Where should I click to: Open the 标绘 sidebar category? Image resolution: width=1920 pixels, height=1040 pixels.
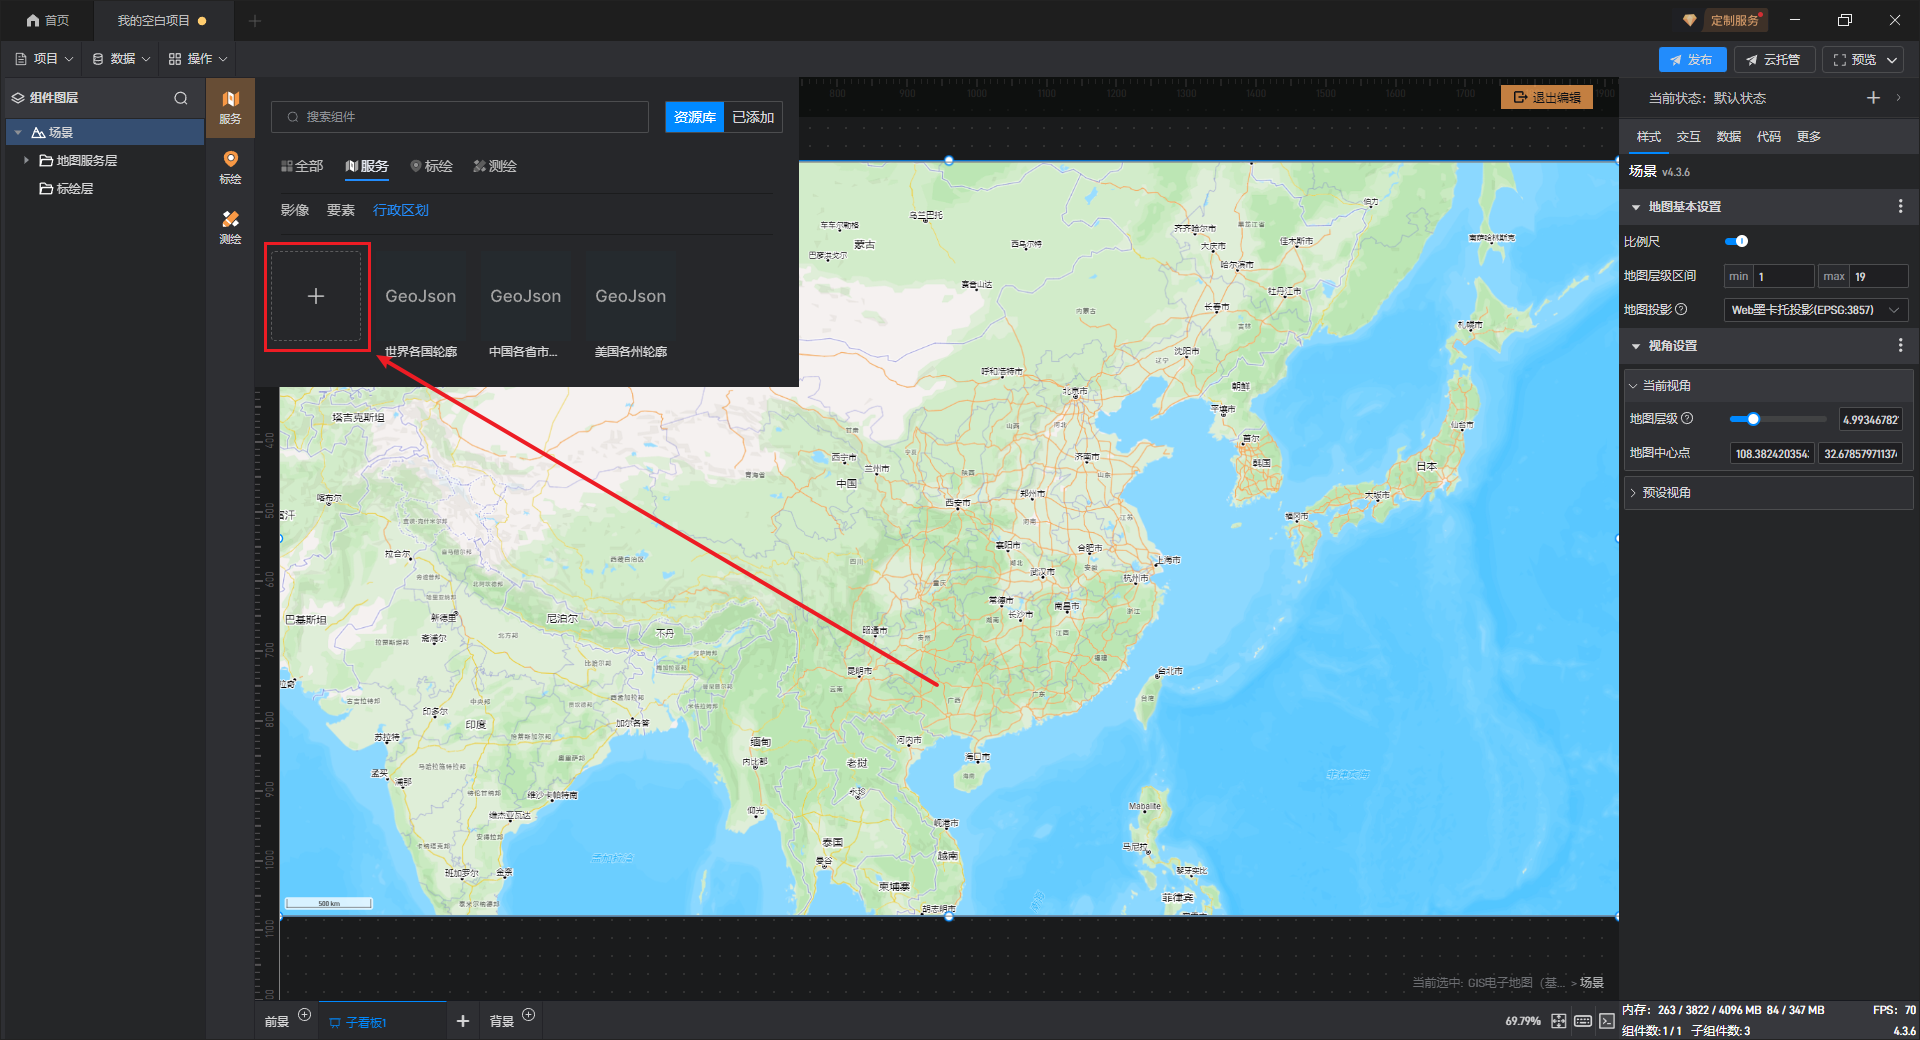(230, 167)
